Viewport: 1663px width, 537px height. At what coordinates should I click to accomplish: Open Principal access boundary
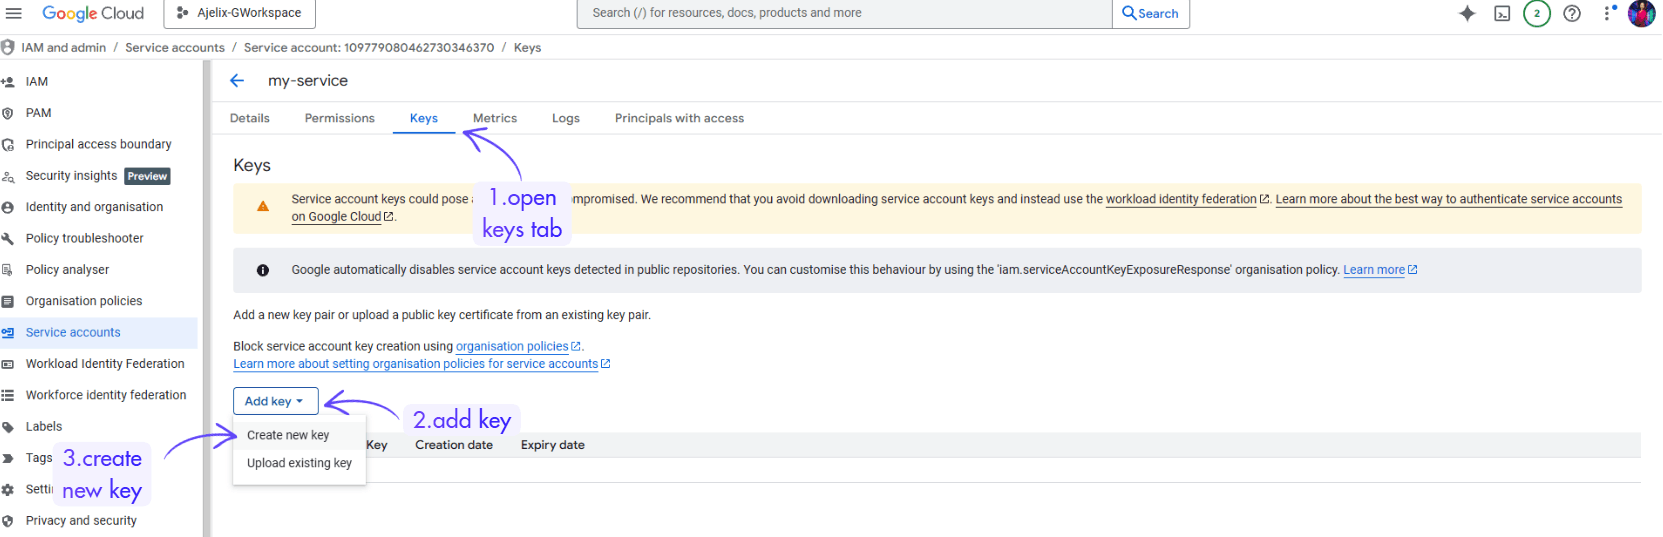98,144
